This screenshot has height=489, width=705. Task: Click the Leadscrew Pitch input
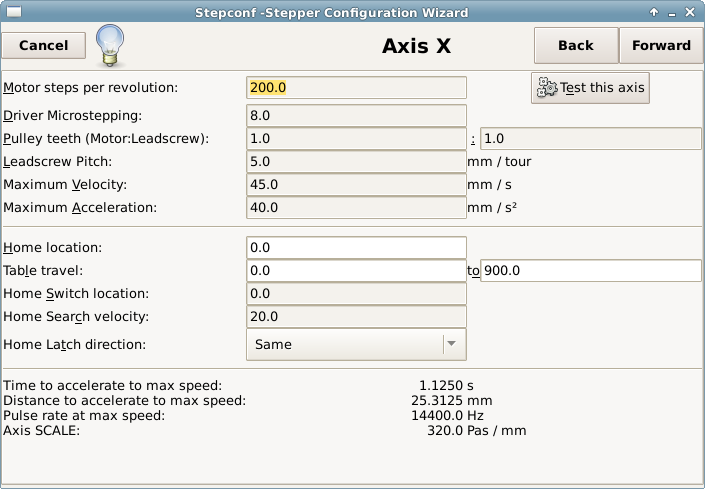(356, 161)
